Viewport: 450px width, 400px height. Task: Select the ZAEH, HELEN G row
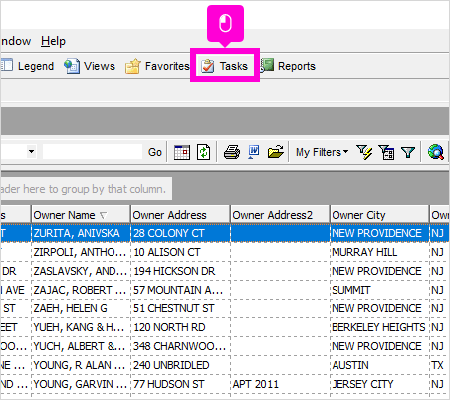coord(225,308)
